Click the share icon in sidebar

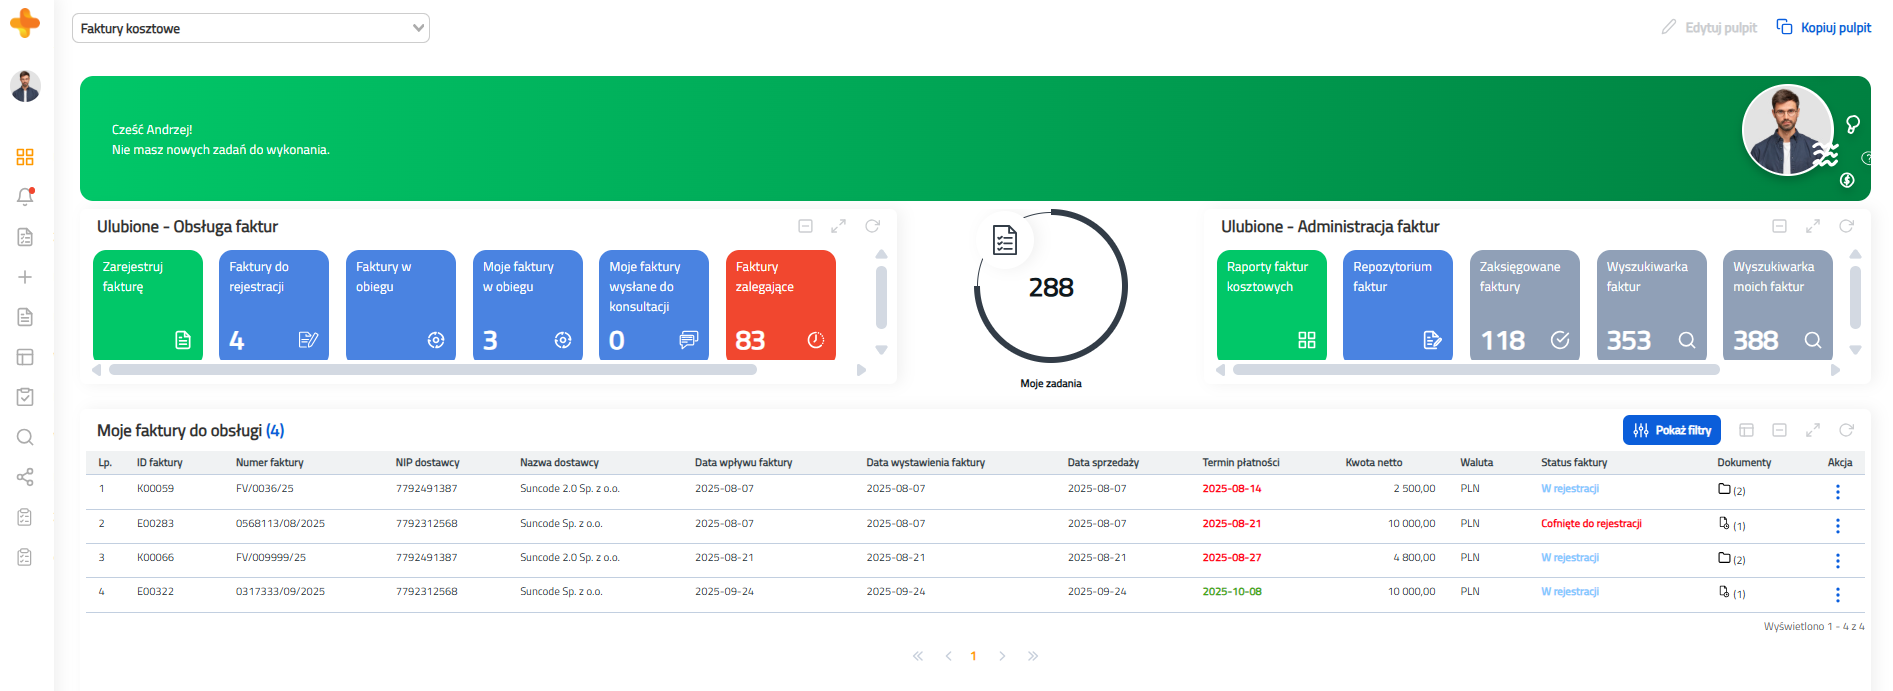pos(25,477)
